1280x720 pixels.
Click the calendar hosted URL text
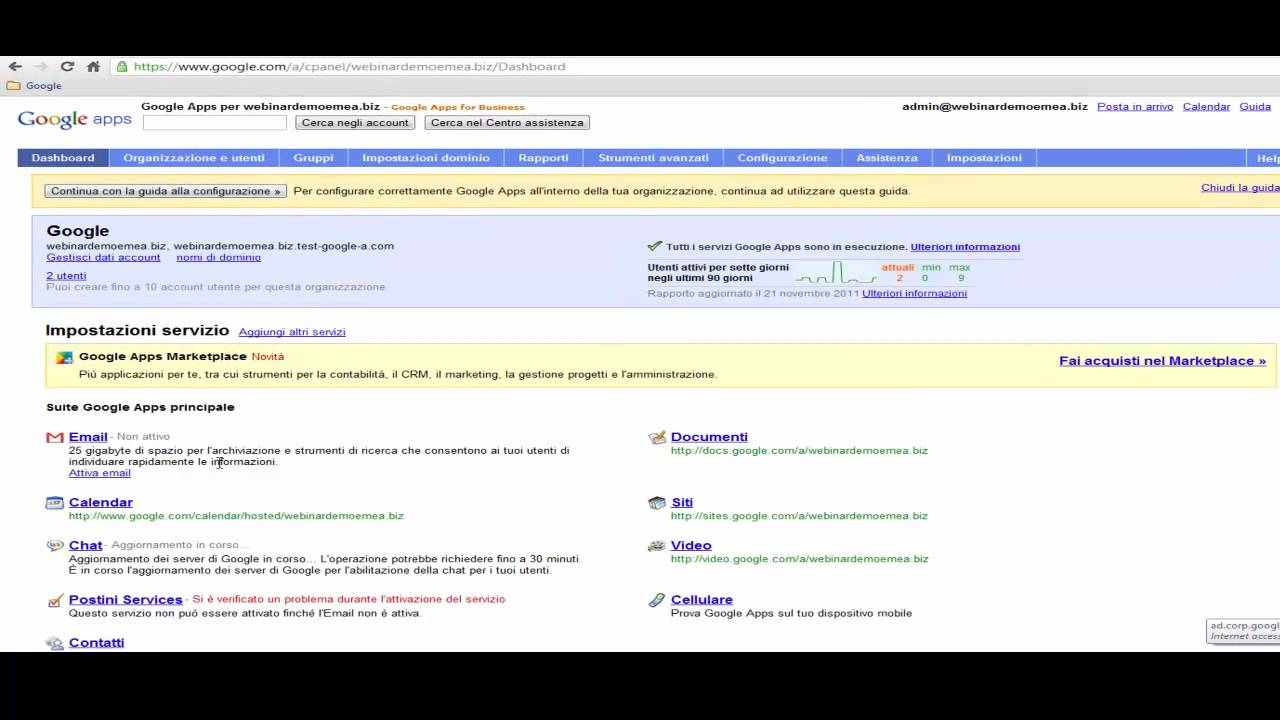click(x=236, y=516)
